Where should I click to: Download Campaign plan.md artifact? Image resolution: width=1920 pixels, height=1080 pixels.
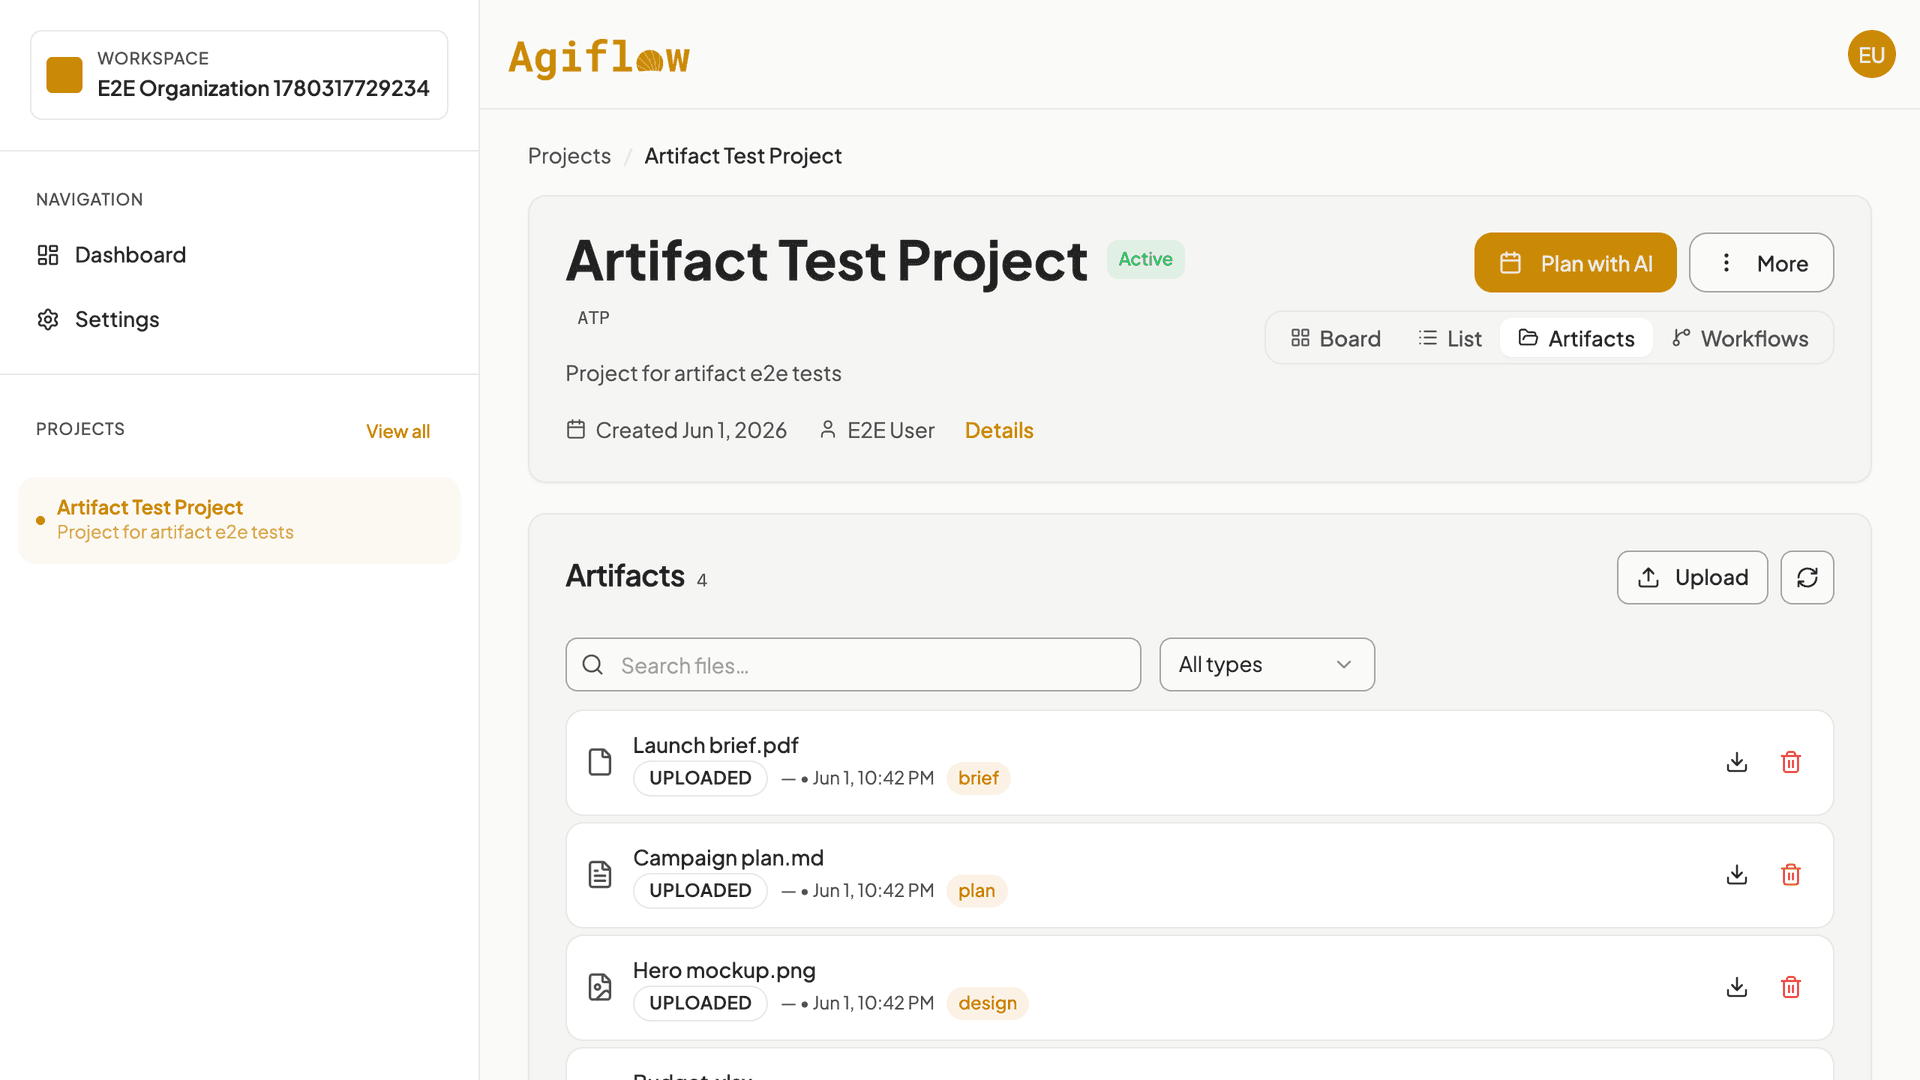click(x=1737, y=875)
